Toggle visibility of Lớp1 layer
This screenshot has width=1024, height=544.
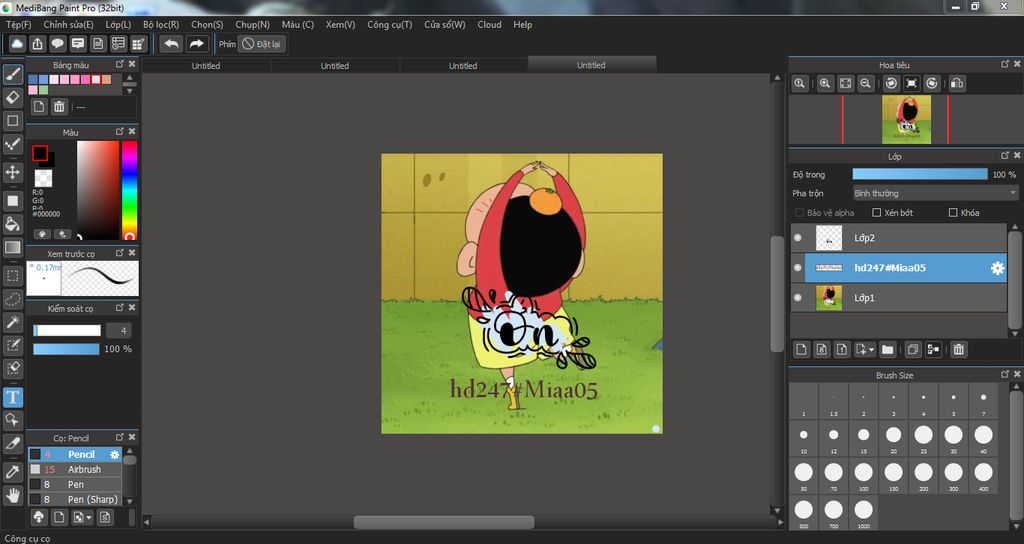coord(797,298)
